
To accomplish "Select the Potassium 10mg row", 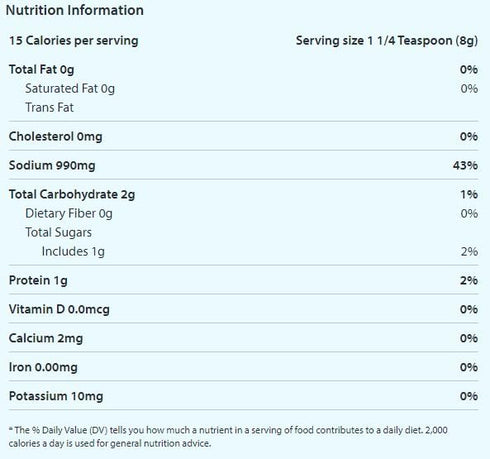I will pyautogui.click(x=243, y=396).
